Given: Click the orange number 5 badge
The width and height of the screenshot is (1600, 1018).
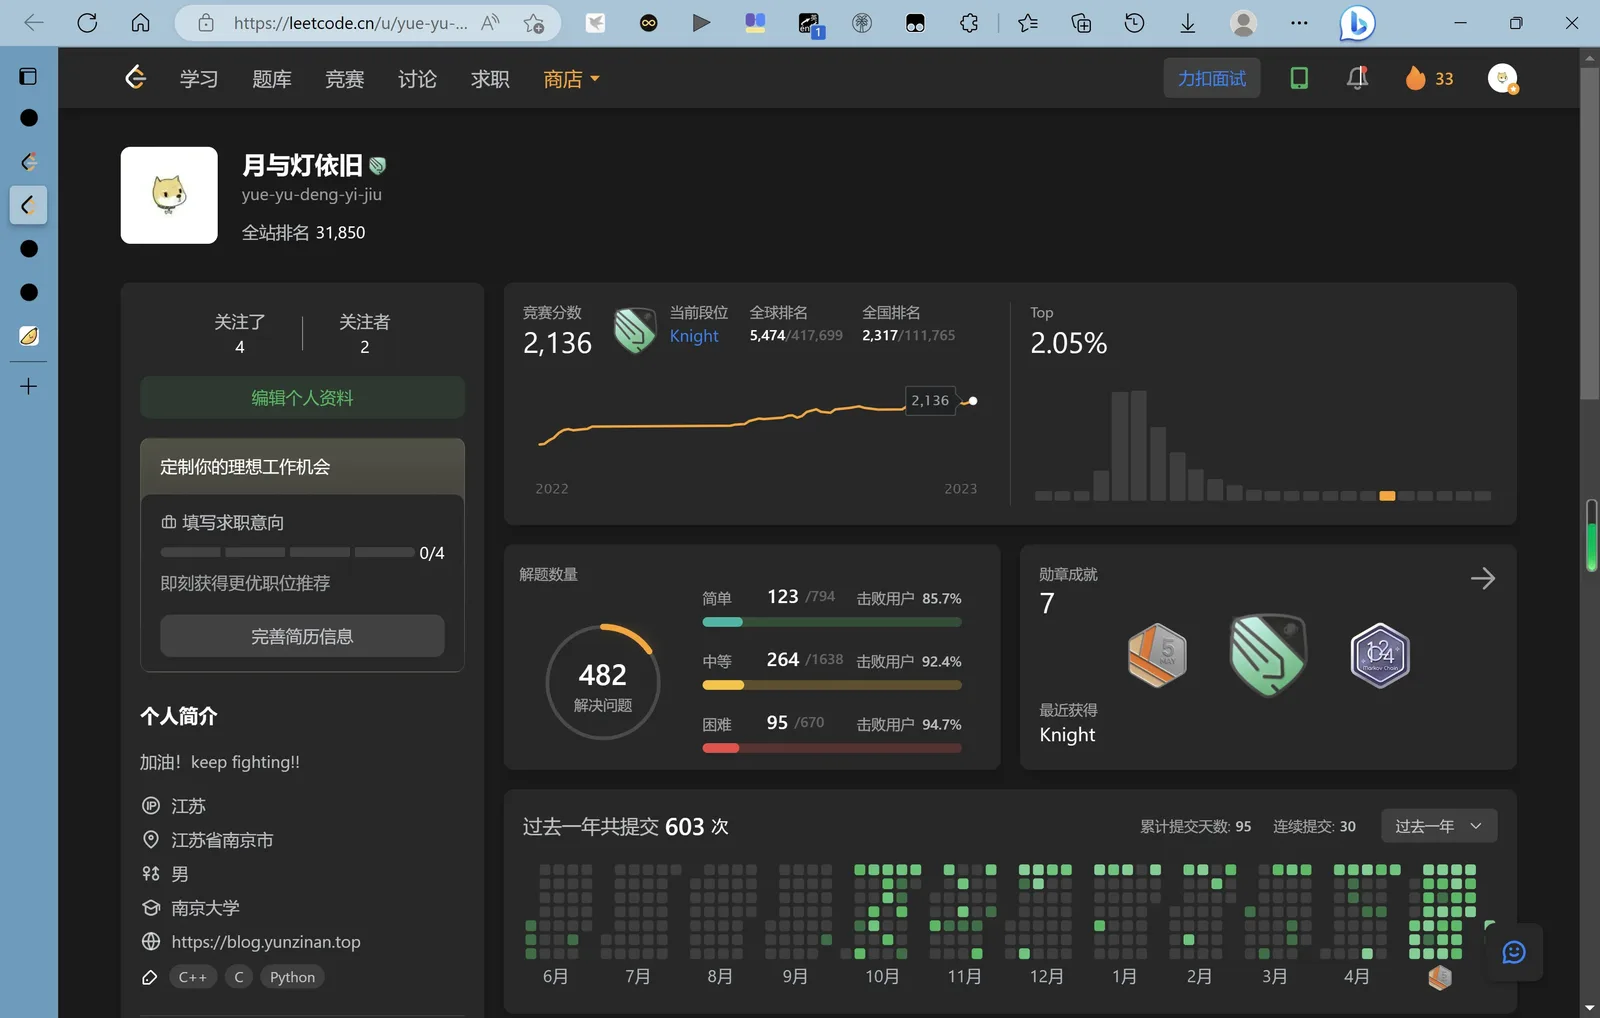Looking at the screenshot, I should coord(1157,655).
